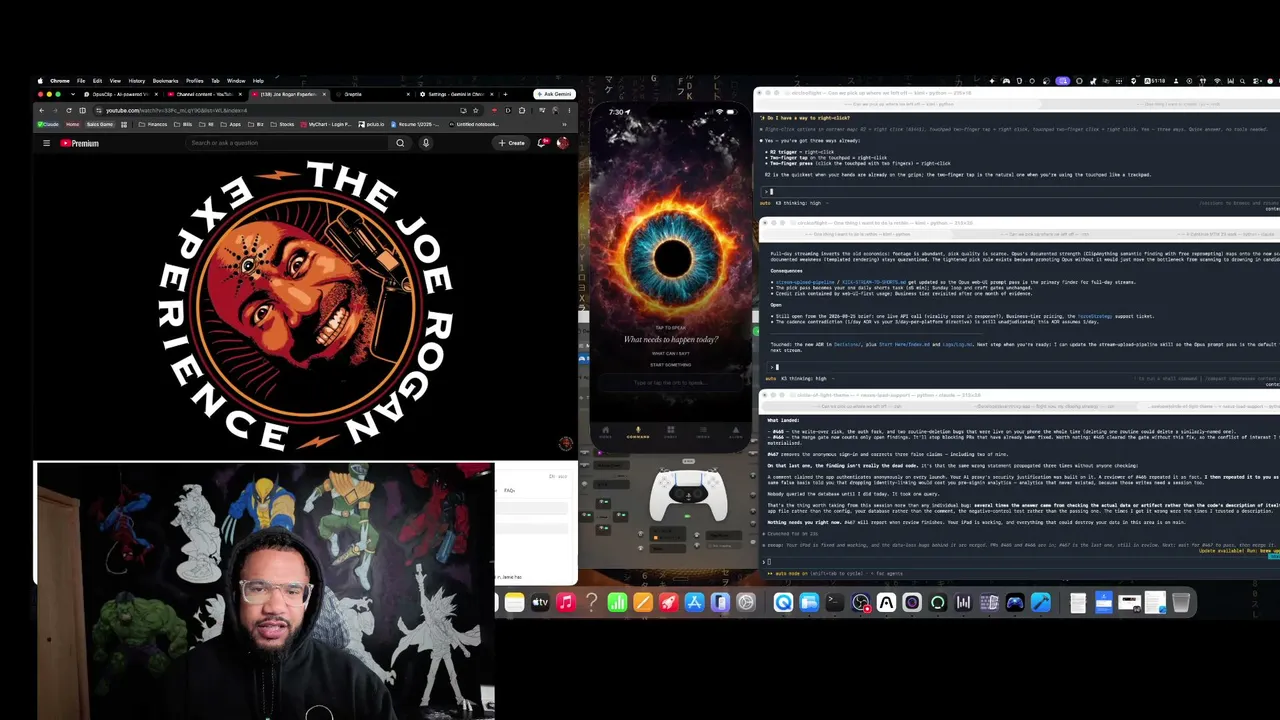Open Terminal from the Dock
This screenshot has height=720, width=1280.
click(x=835, y=602)
